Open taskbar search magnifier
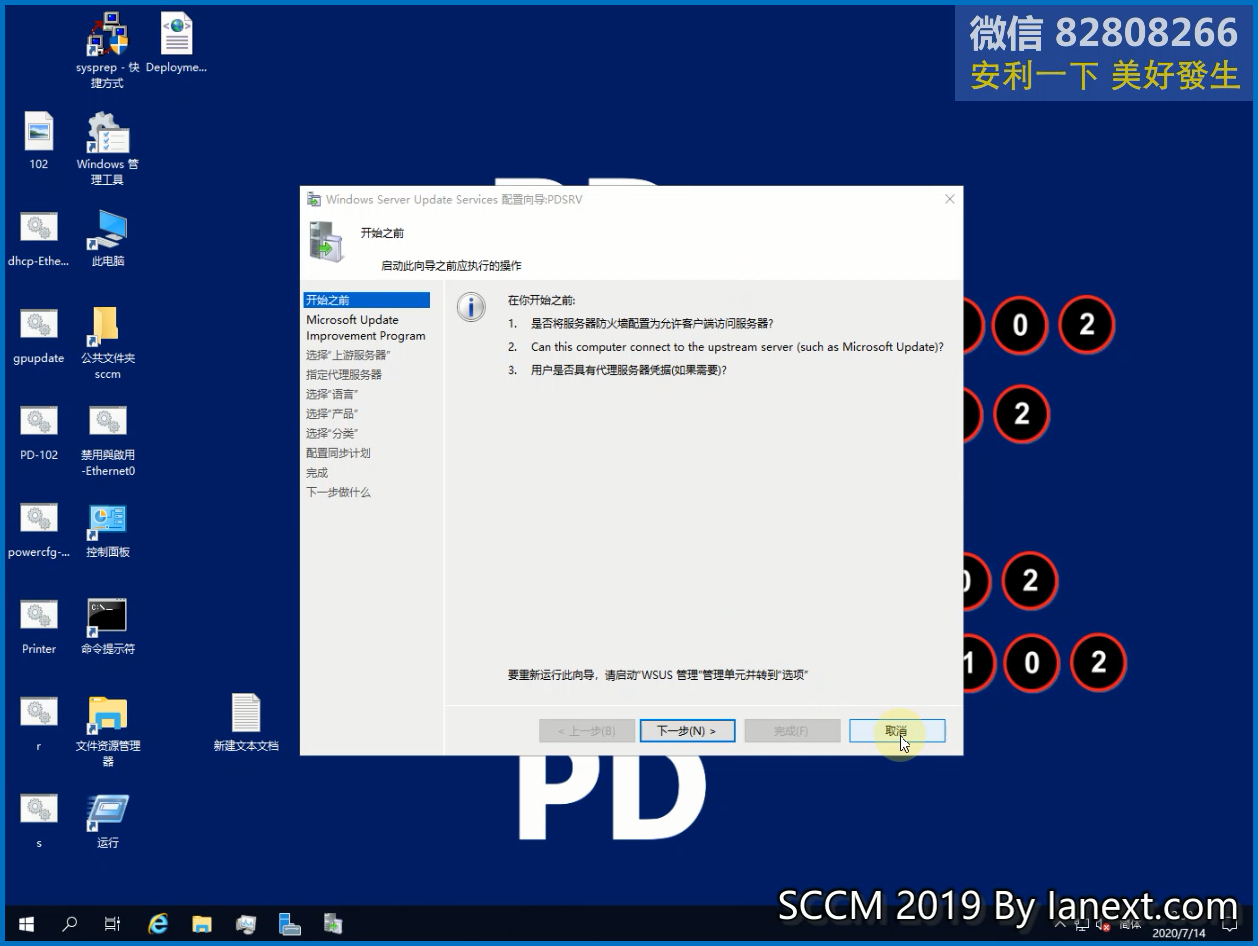The width and height of the screenshot is (1258, 946). click(x=69, y=924)
